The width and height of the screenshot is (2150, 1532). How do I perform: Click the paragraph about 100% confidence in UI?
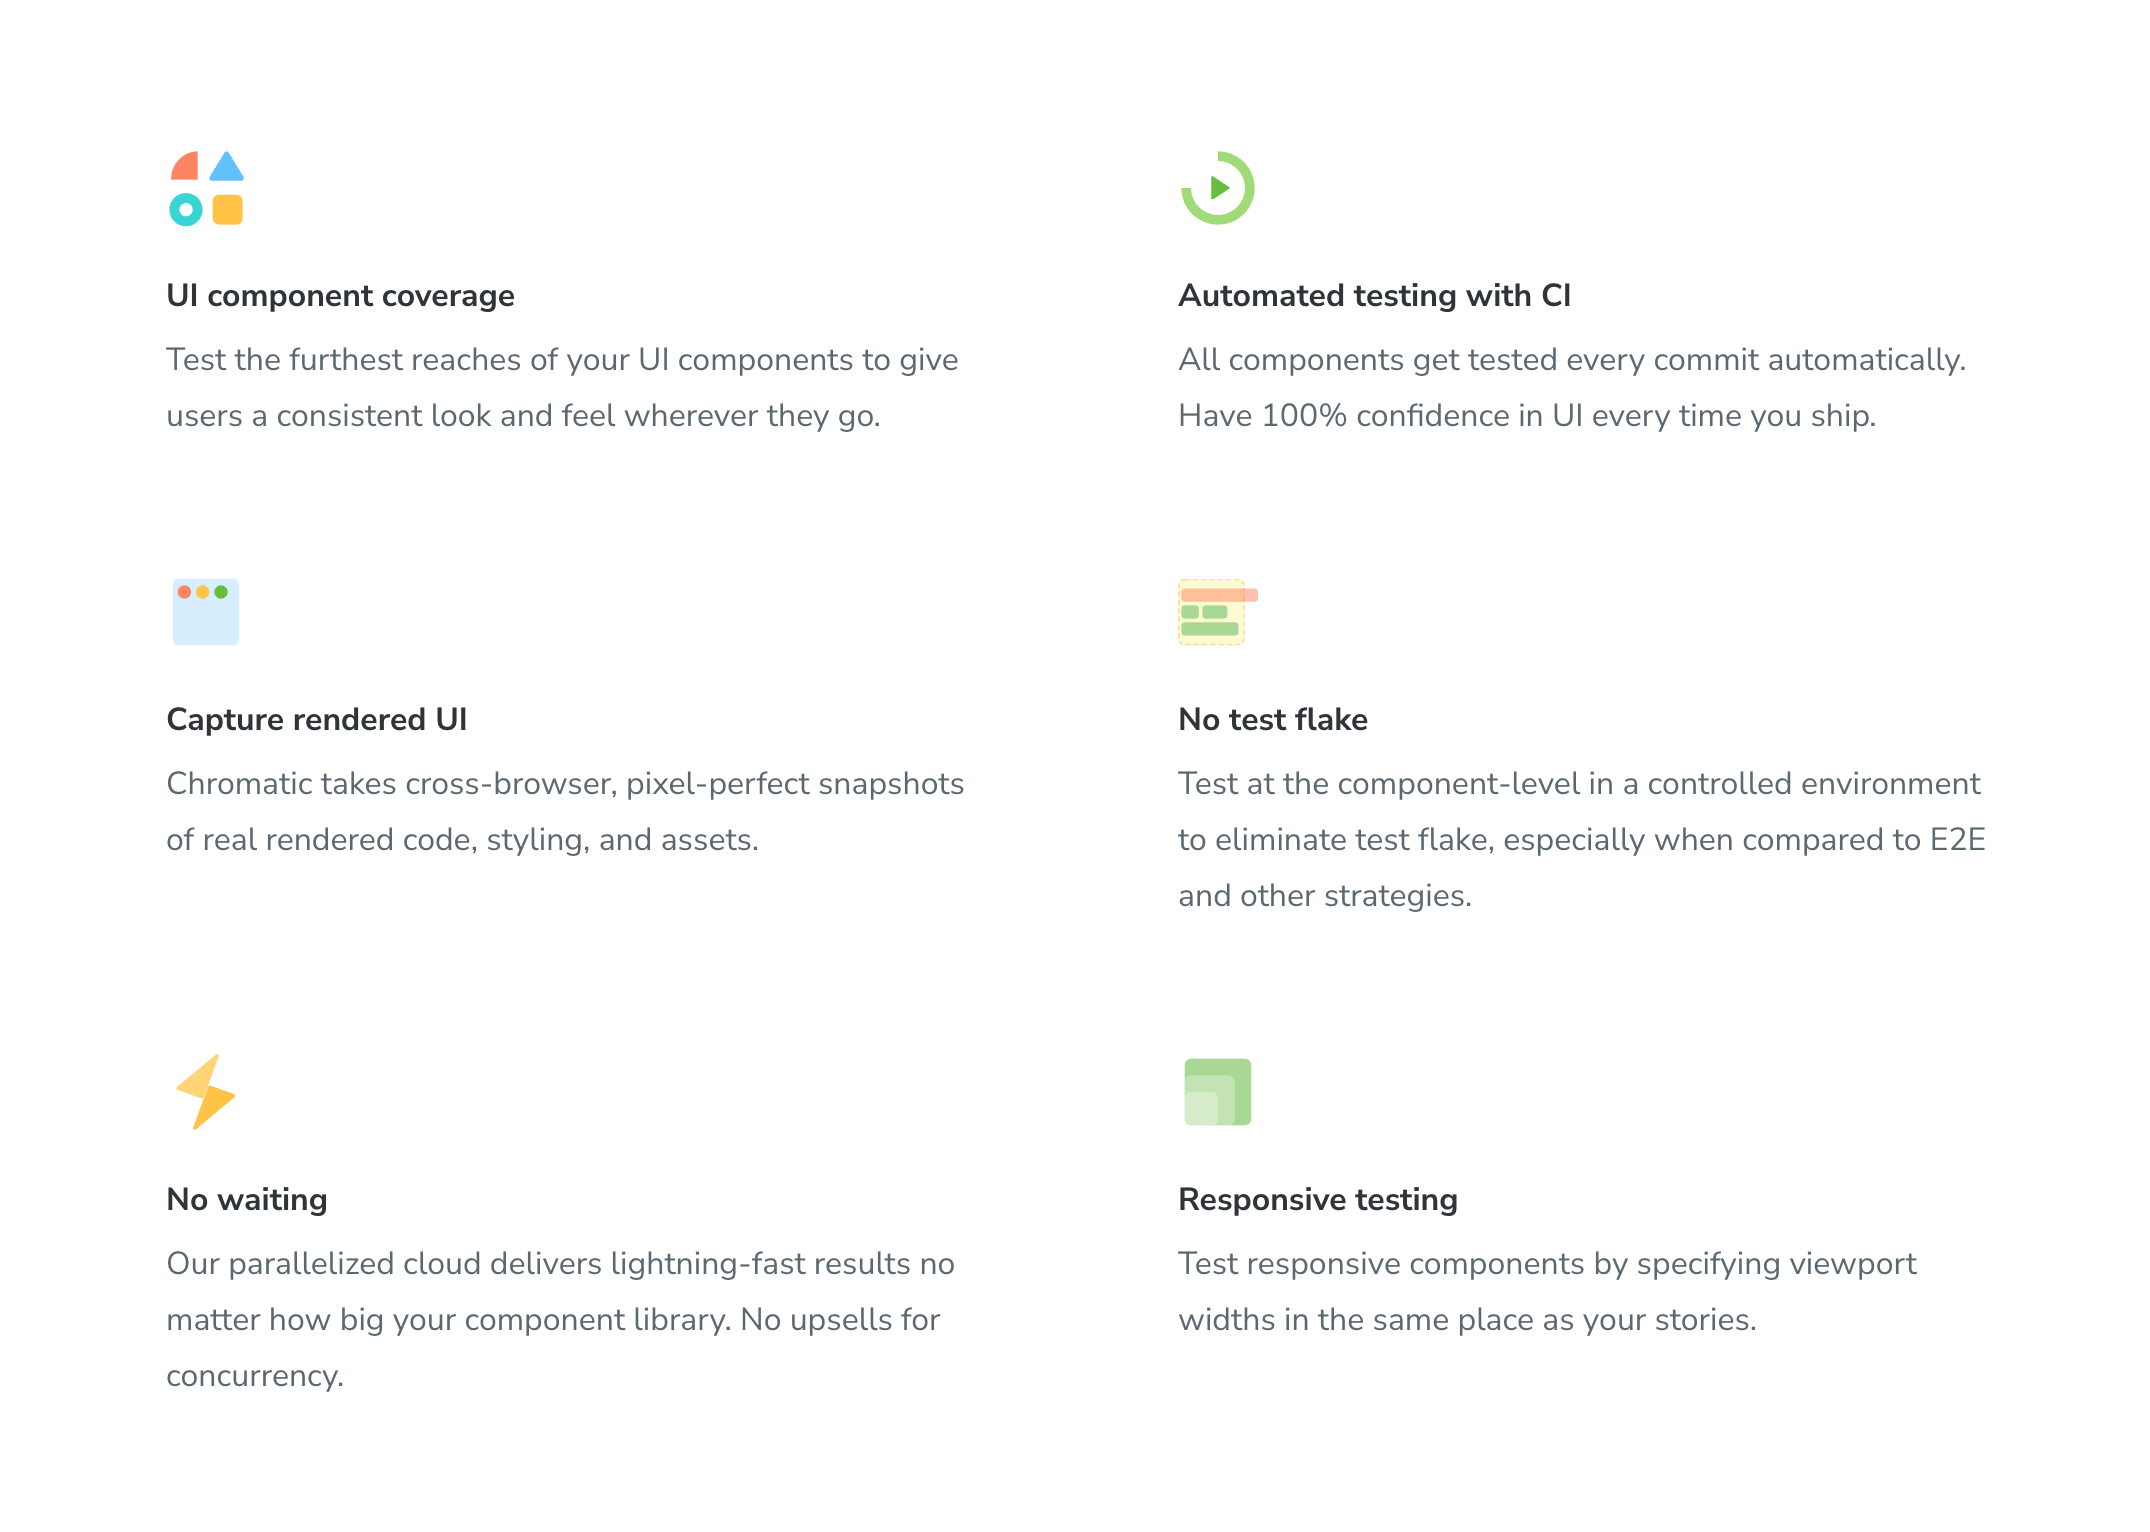tap(1571, 388)
